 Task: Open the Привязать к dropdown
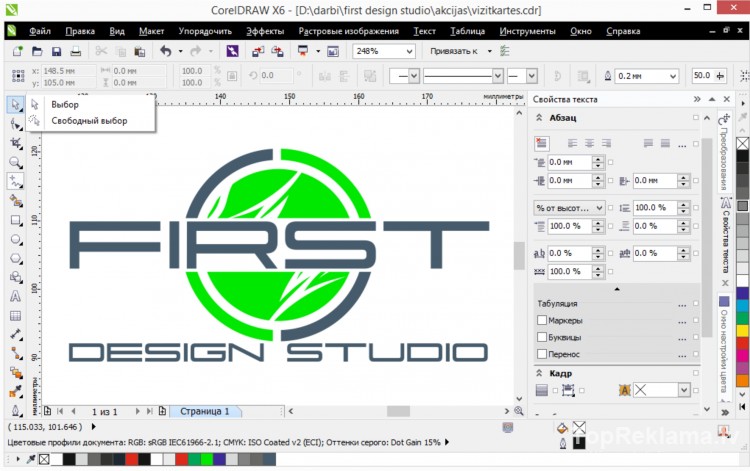click(490, 51)
